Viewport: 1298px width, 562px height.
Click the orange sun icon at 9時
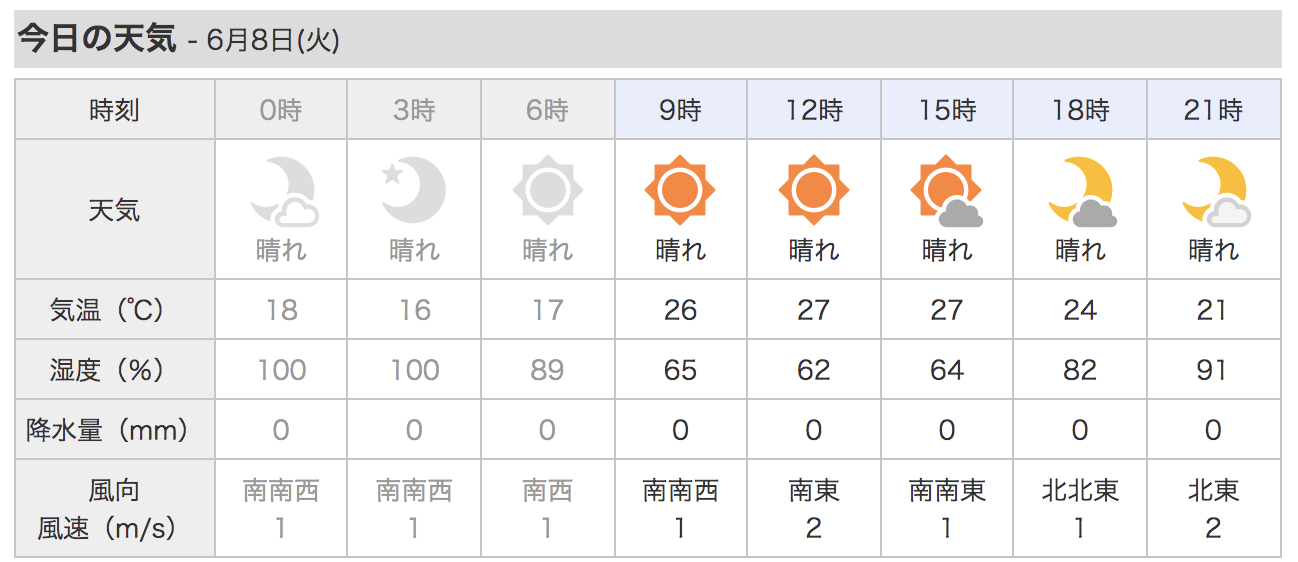(680, 190)
